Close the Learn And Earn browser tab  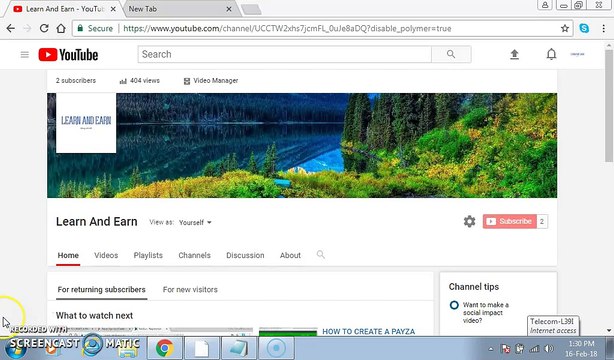point(113,9)
